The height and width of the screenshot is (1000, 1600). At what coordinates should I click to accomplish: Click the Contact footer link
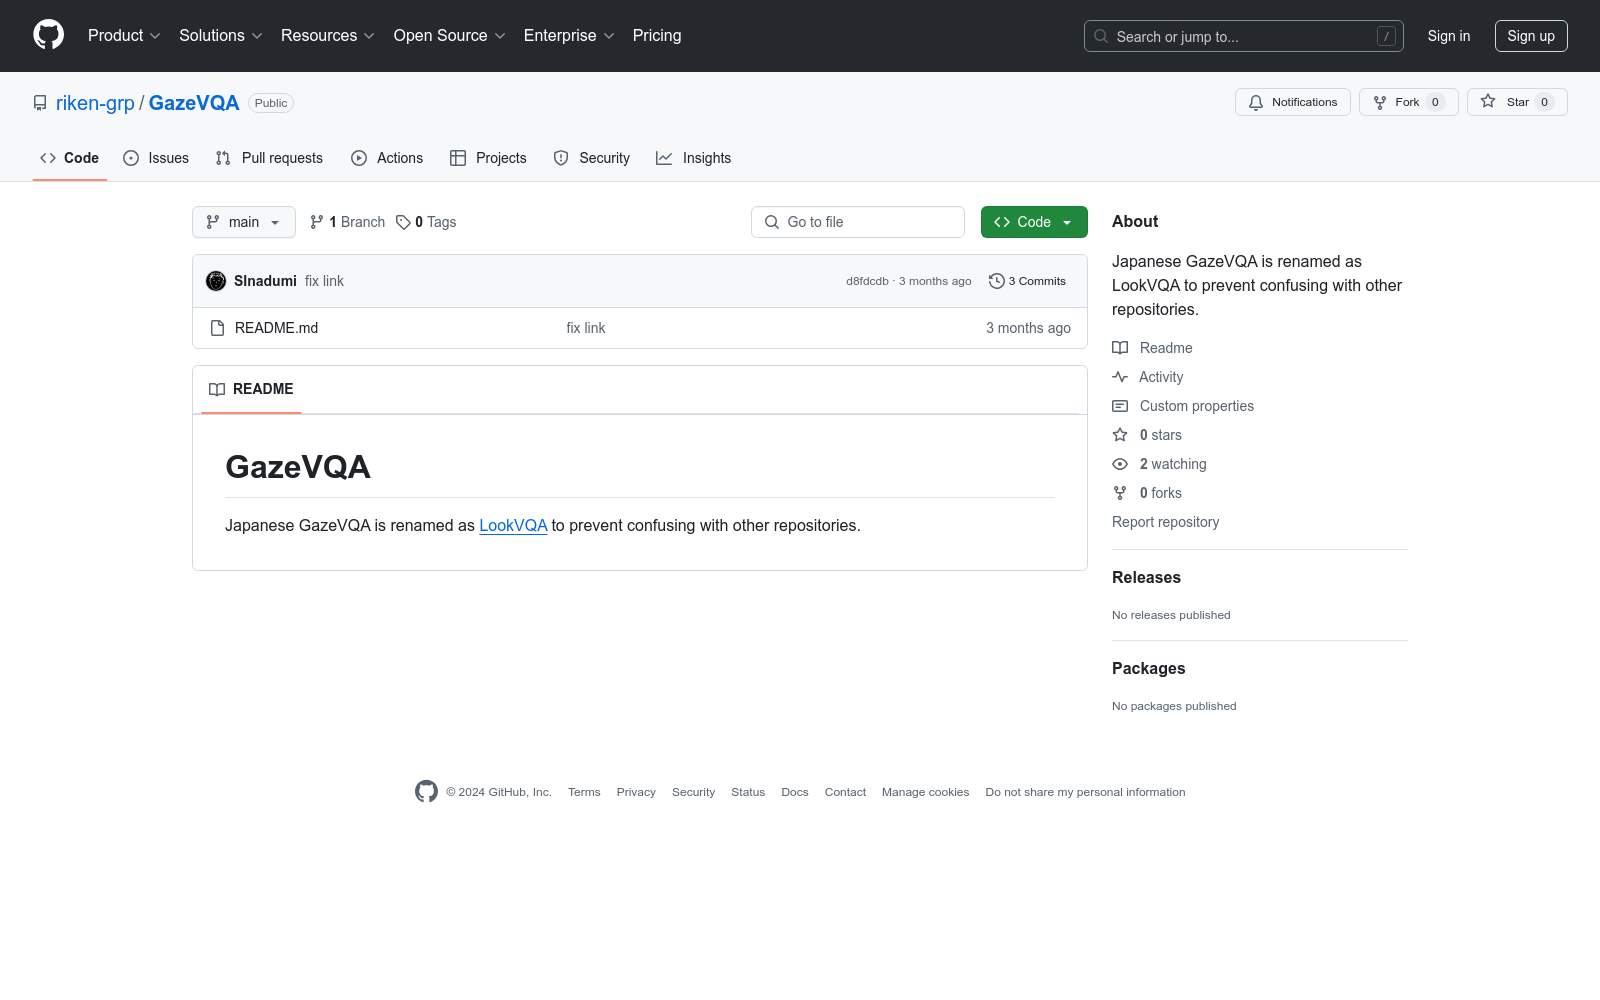point(845,792)
